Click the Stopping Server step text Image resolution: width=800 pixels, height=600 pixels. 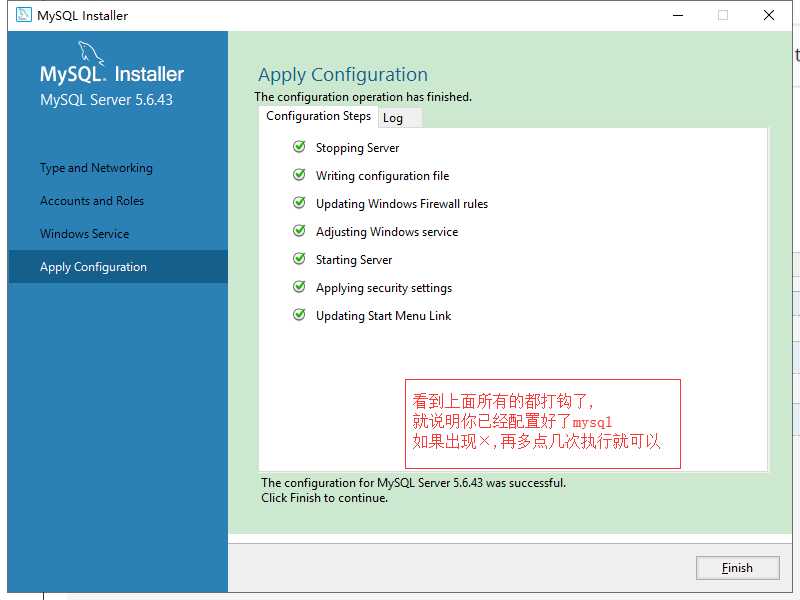pyautogui.click(x=357, y=148)
